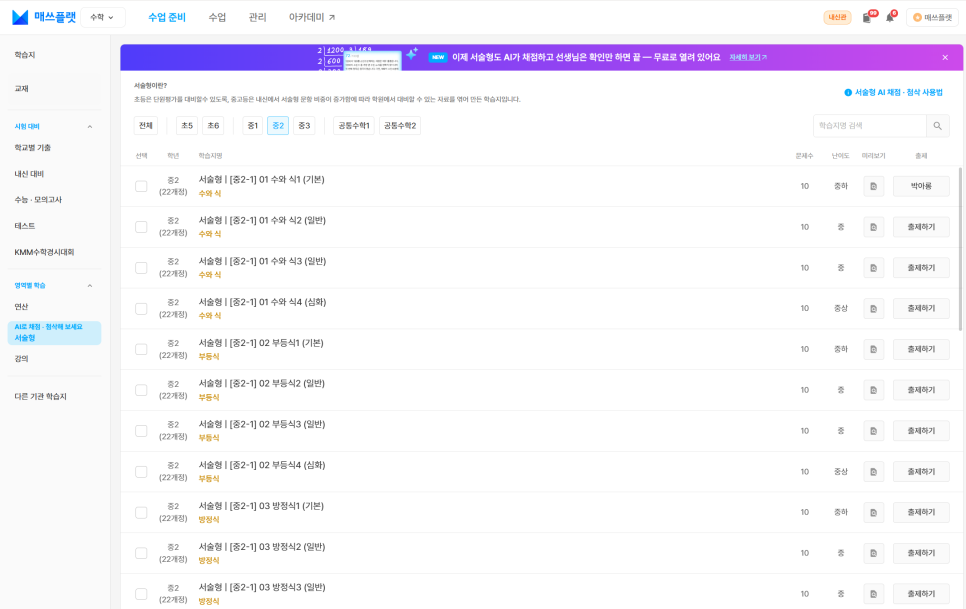Click 출제하기 for 부등식3 (일반)

coord(921,431)
